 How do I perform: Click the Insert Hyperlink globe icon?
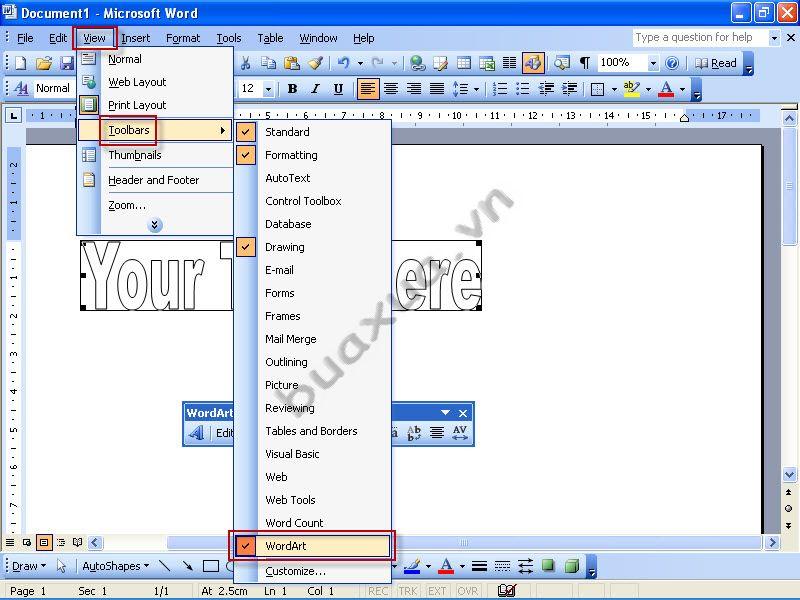(x=417, y=63)
